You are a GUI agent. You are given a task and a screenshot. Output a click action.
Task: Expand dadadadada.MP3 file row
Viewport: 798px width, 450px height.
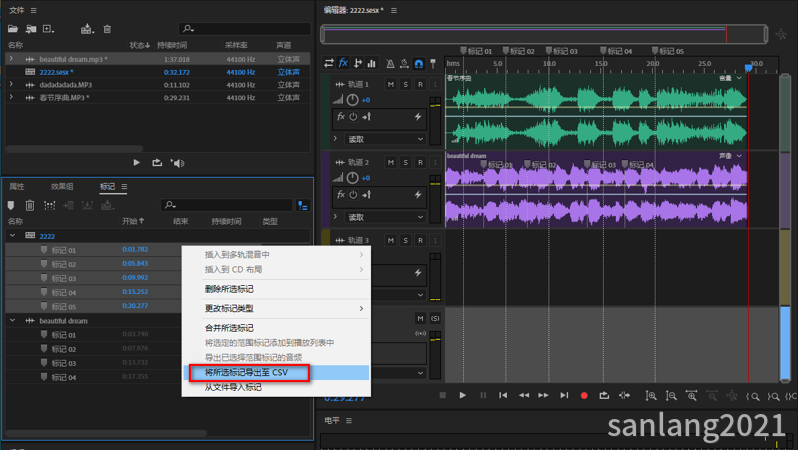pos(11,85)
